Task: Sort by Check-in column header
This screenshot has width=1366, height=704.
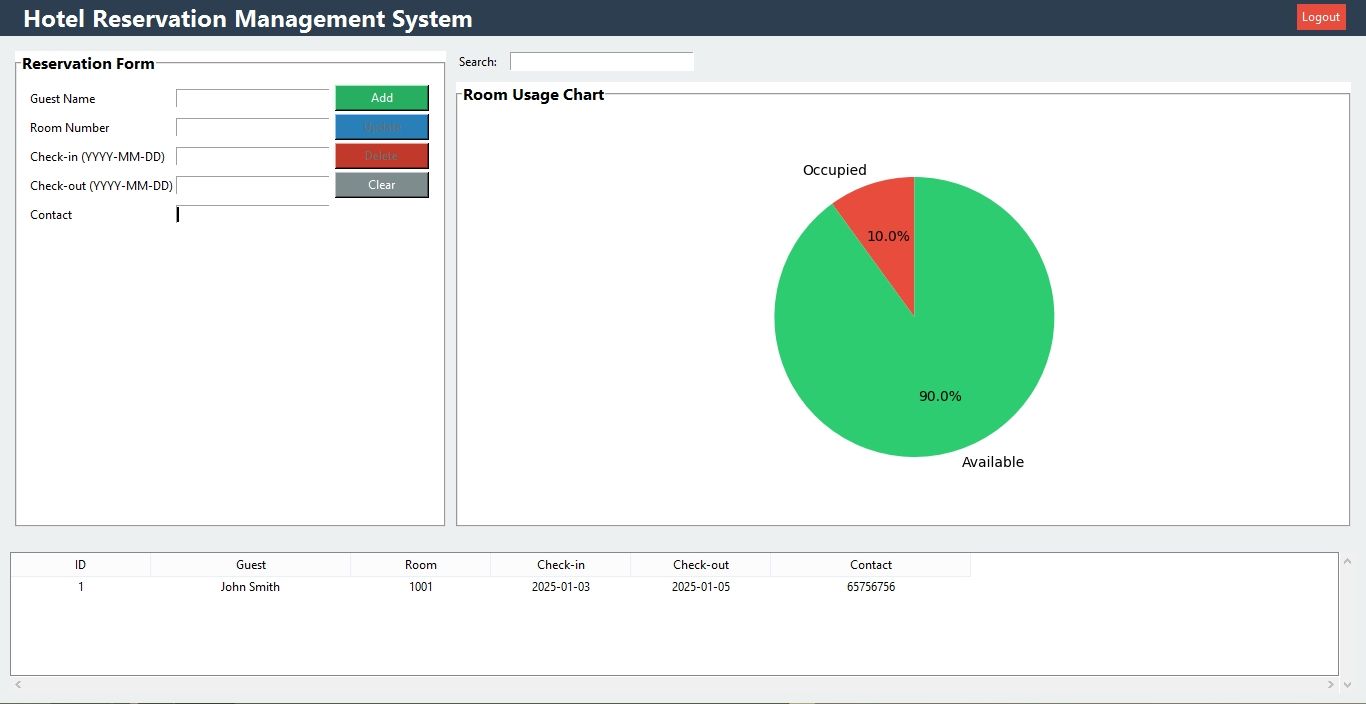Action: 561,565
